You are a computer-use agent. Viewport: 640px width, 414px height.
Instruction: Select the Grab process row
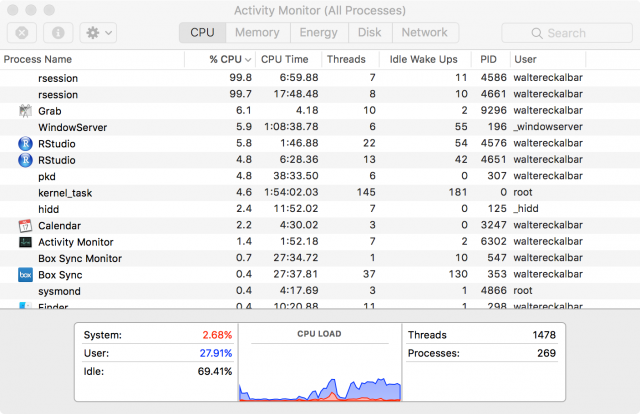320,111
